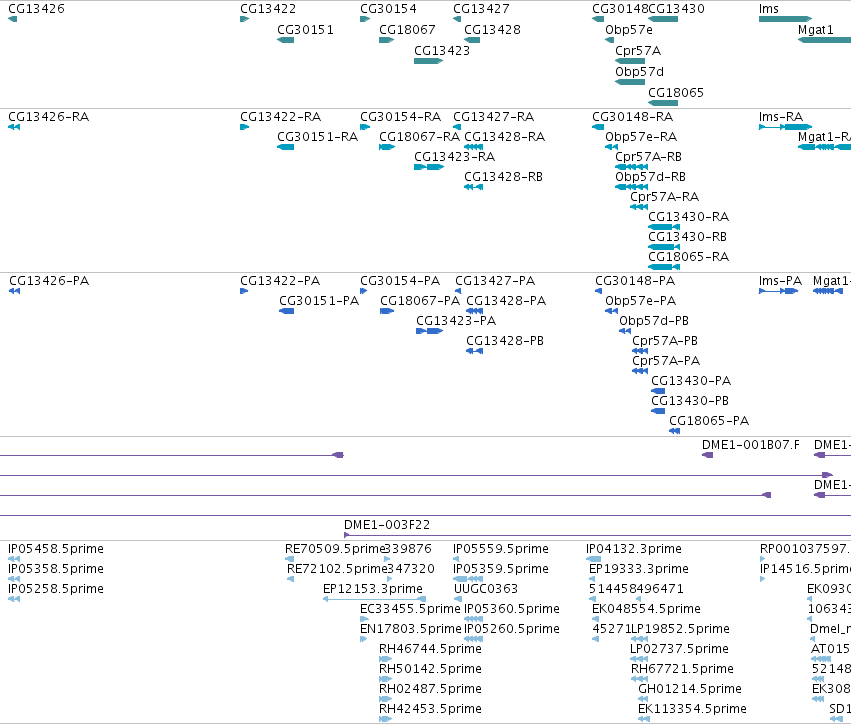
Task: Select the EC33455.5prime EST label
Action: click(410, 609)
